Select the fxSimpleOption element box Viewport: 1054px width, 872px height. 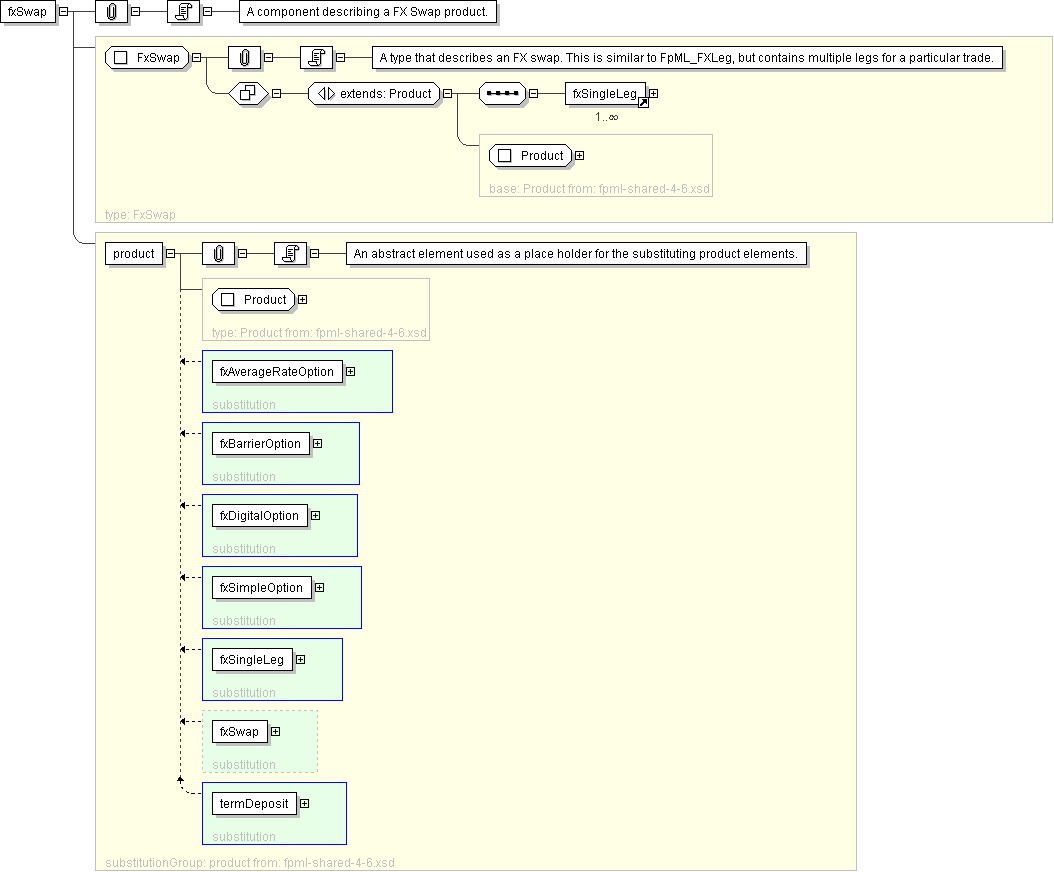click(261, 587)
